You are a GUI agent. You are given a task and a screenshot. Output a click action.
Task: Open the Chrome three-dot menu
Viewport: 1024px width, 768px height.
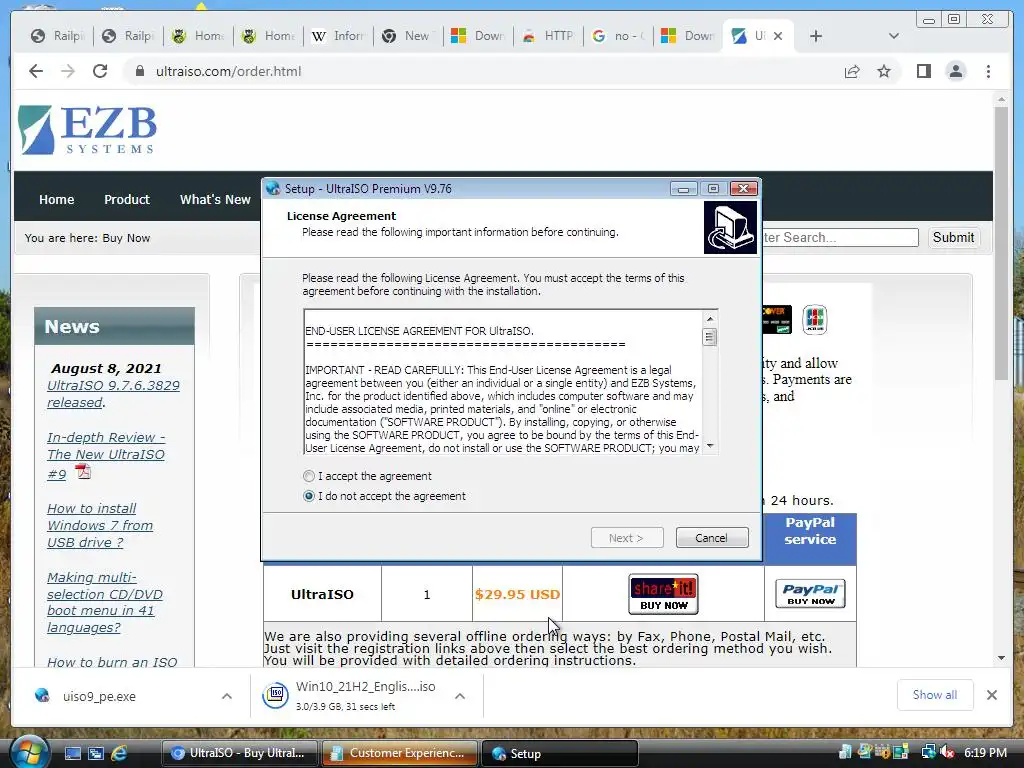[x=988, y=71]
